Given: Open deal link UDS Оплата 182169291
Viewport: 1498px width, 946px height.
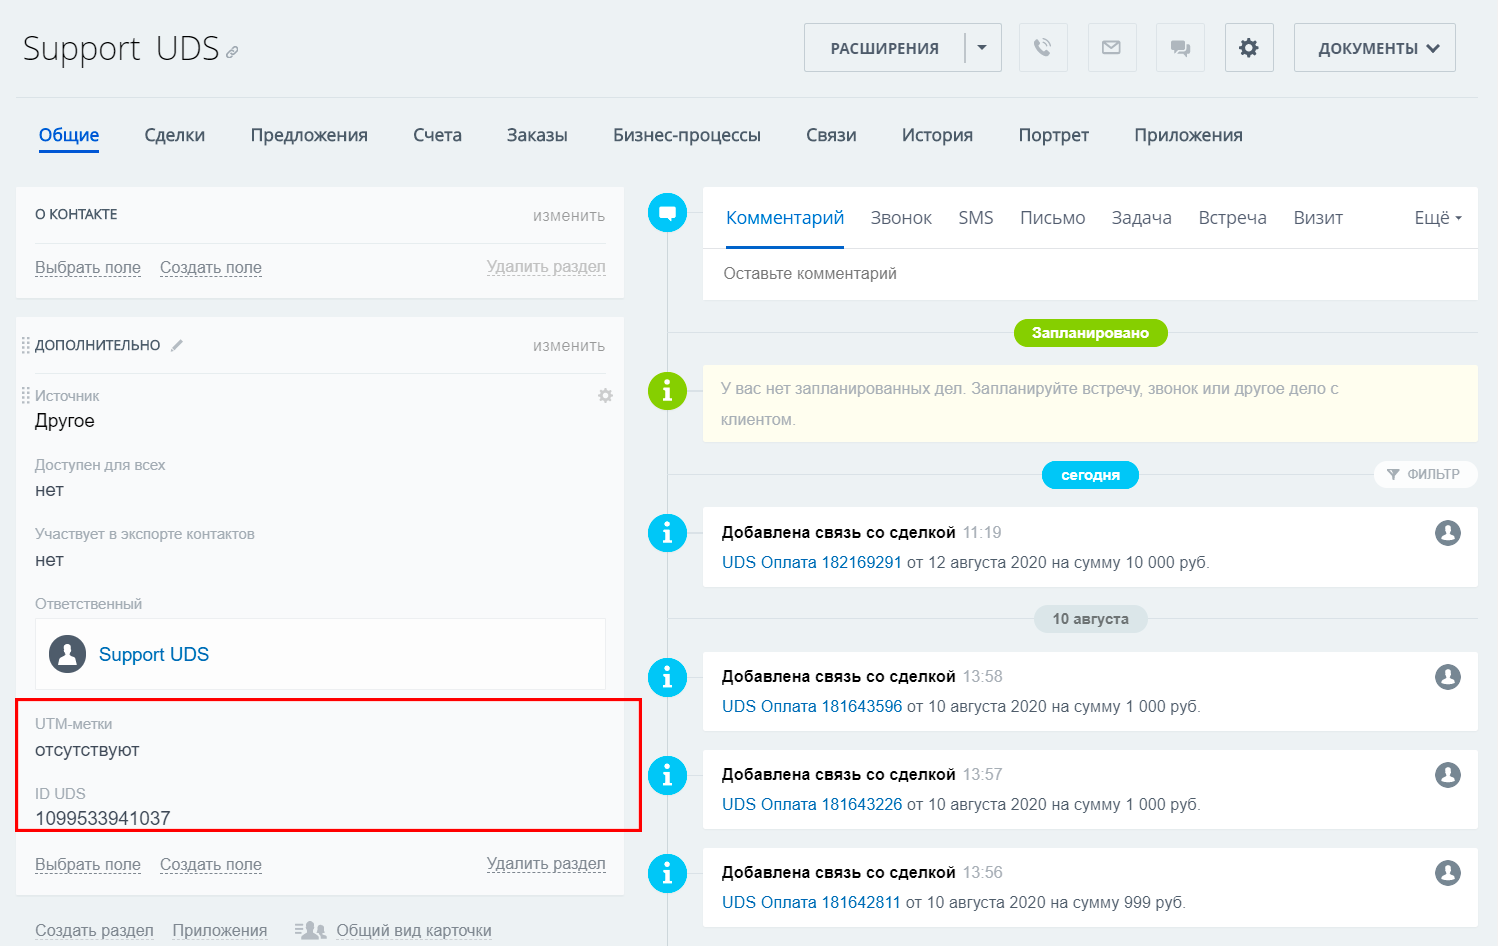Looking at the screenshot, I should (811, 562).
